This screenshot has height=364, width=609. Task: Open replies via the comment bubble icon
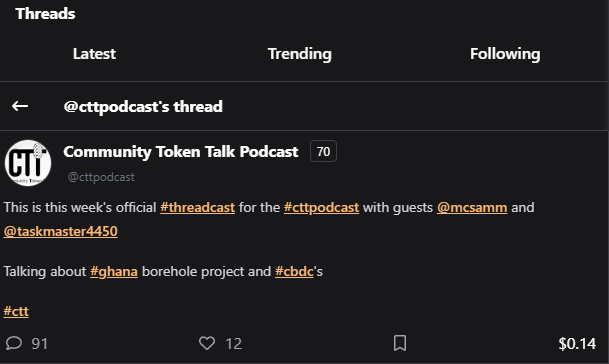[14, 343]
